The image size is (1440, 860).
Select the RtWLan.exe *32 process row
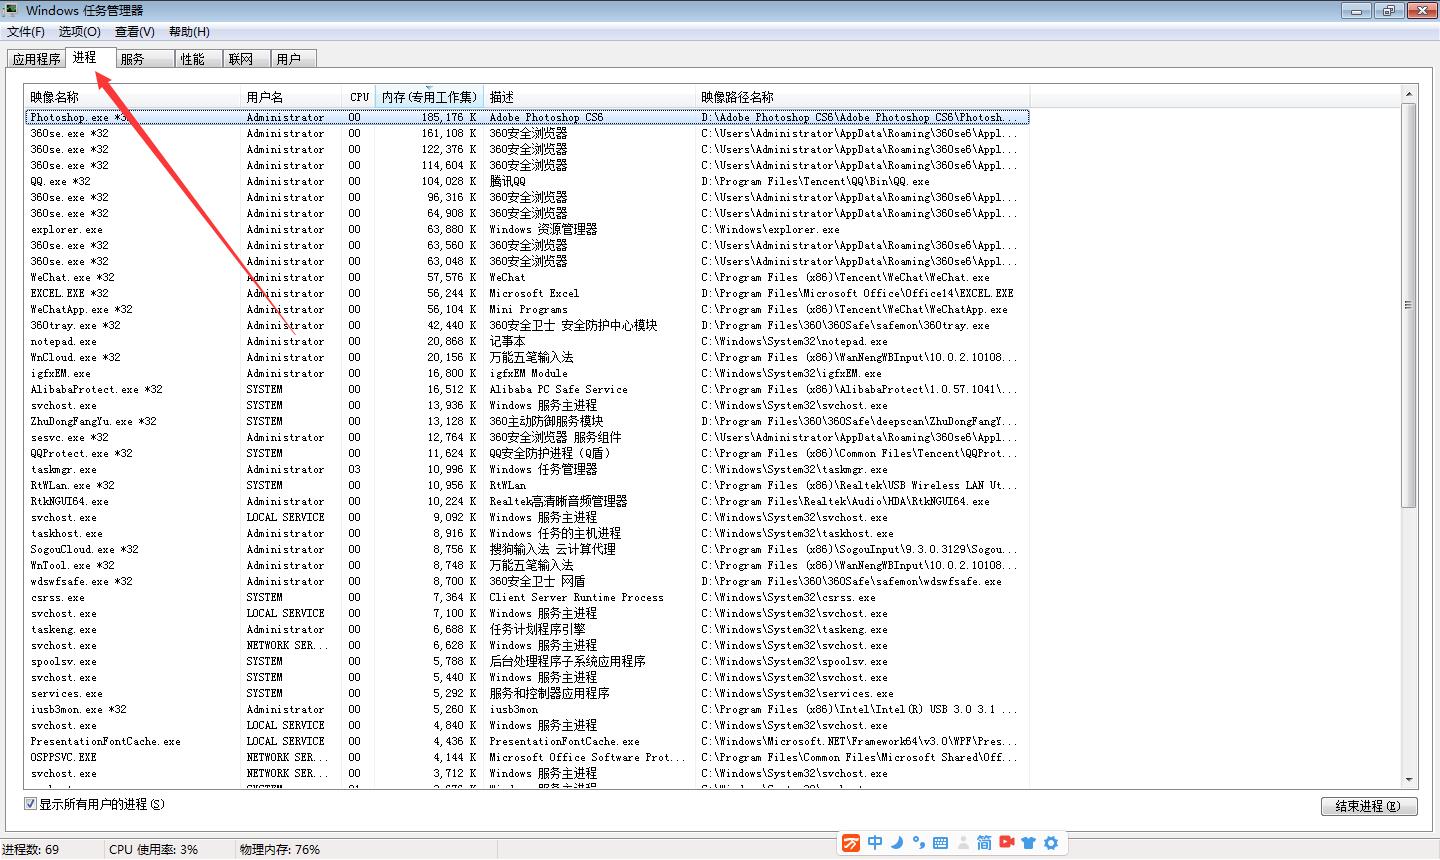(x=527, y=485)
